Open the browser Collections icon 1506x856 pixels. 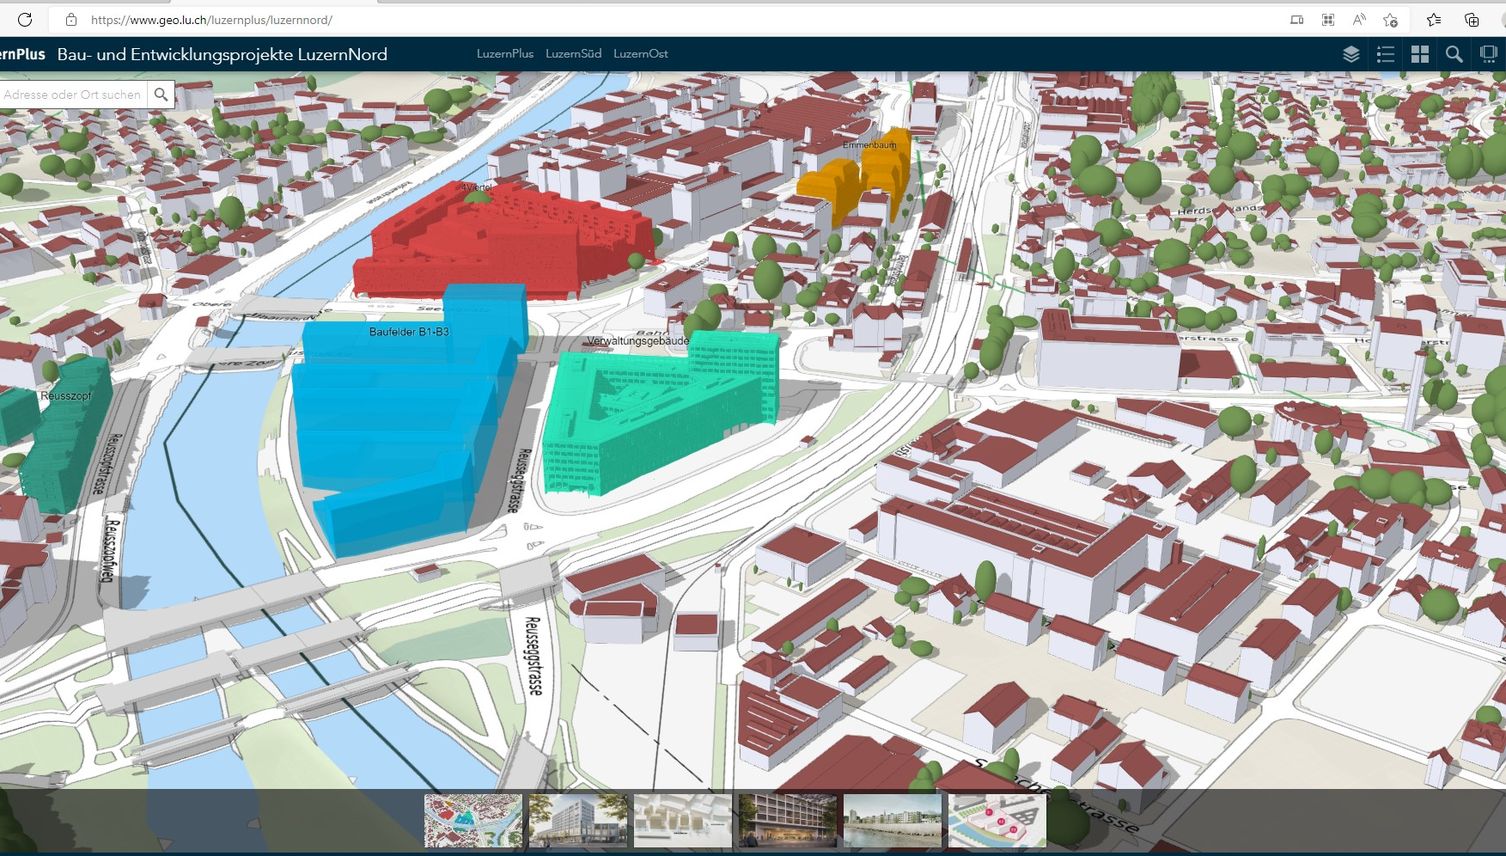coord(1472,19)
